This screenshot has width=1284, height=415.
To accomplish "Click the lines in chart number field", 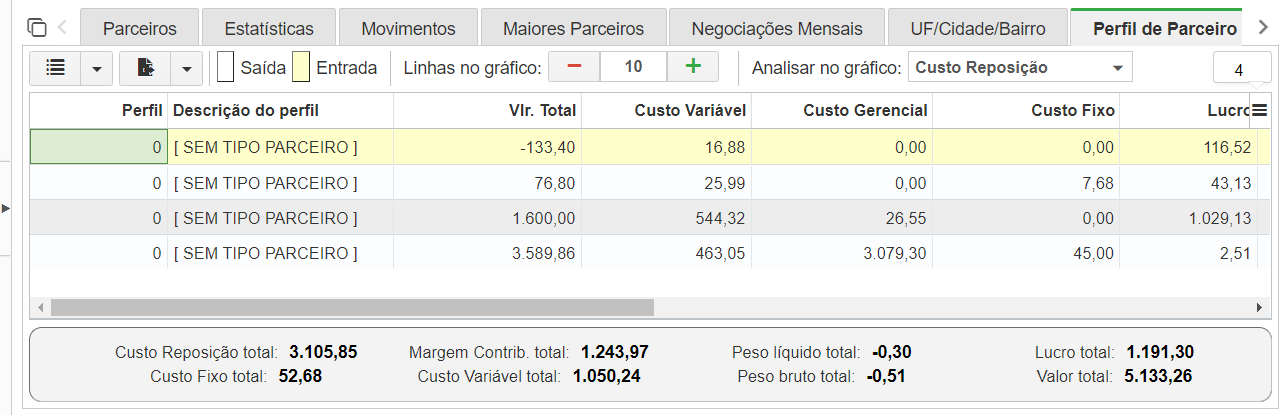I will (633, 67).
